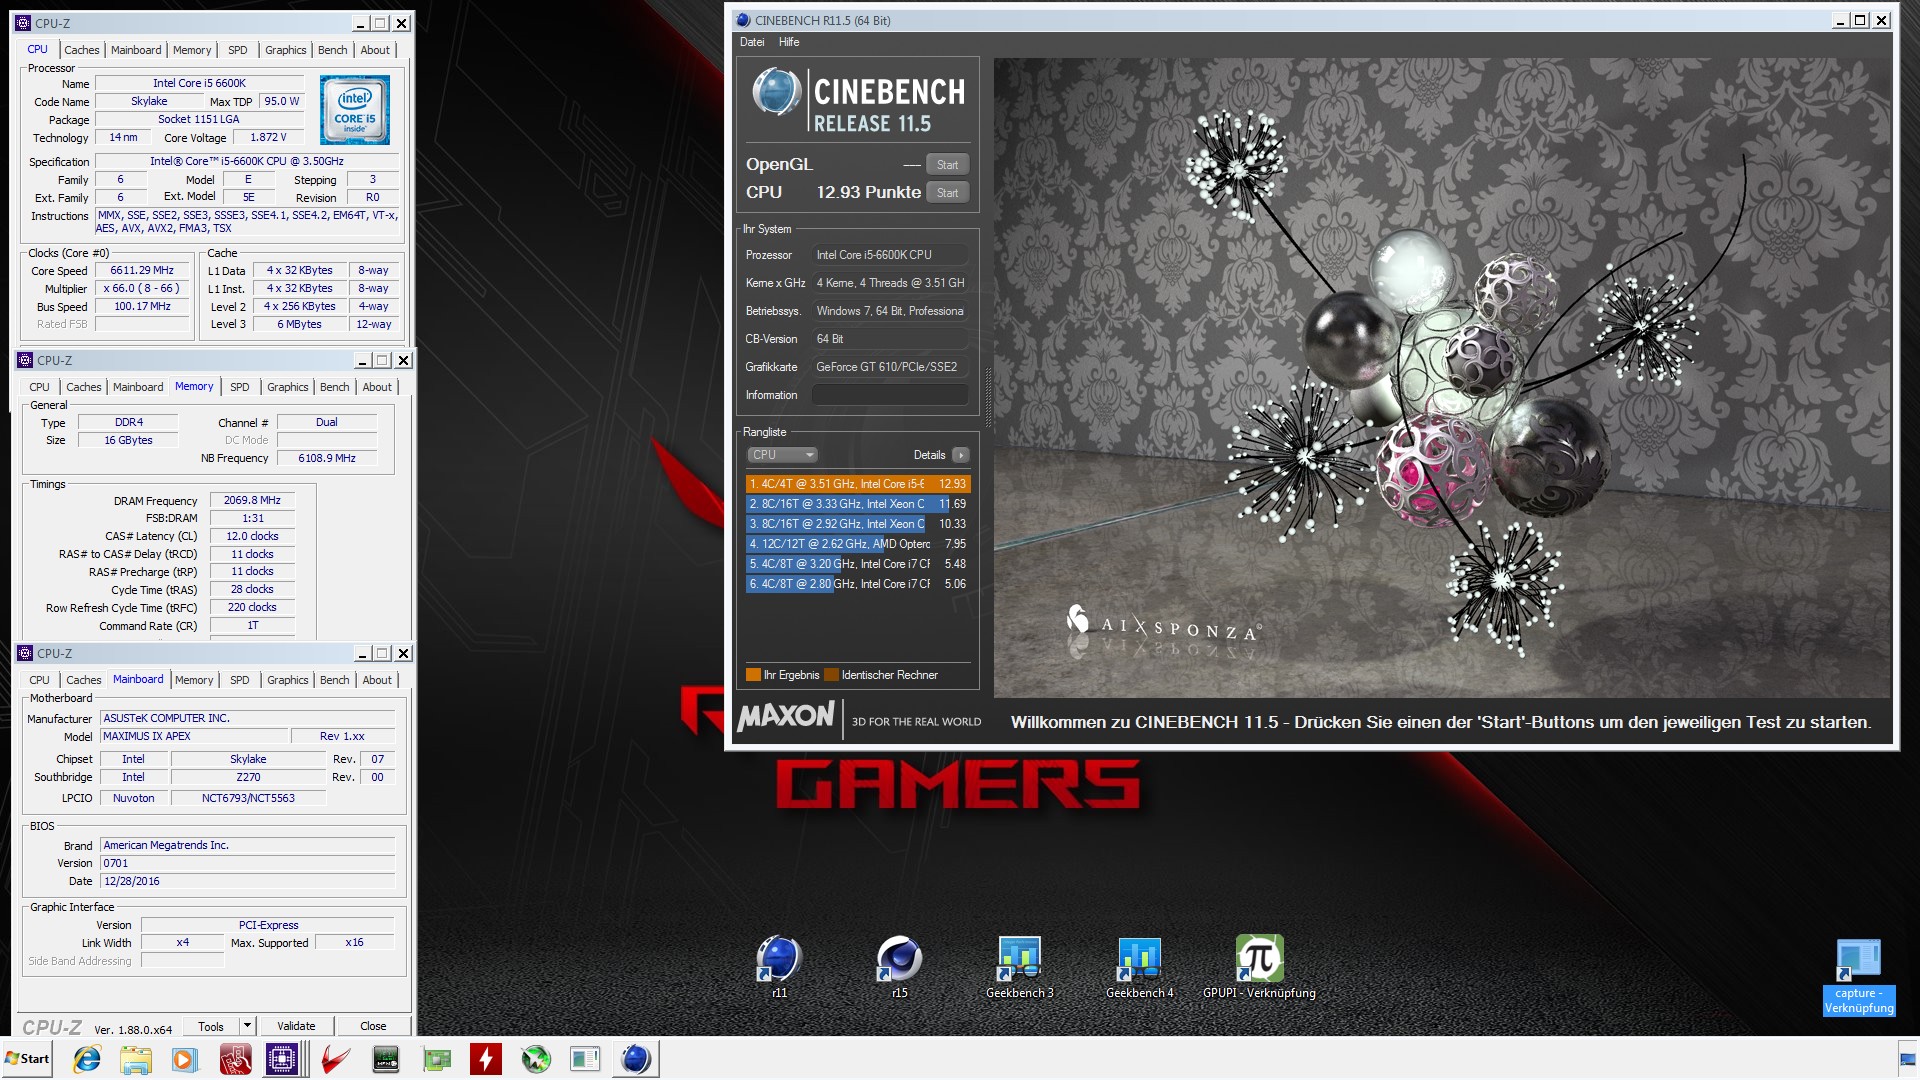Open the window-panel taskbar icon

coord(585,1059)
